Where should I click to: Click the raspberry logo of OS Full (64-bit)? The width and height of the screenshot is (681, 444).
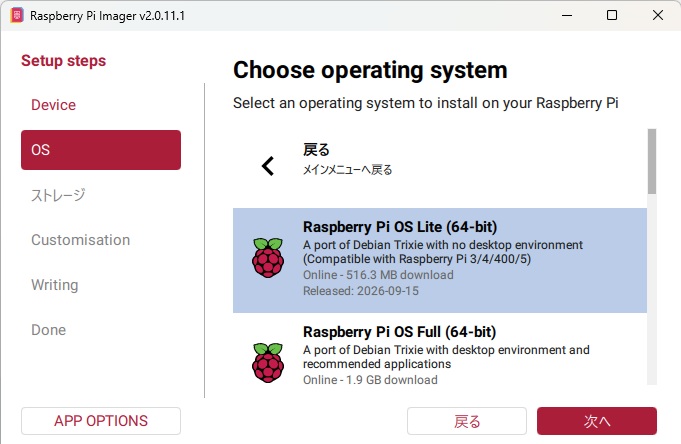268,363
